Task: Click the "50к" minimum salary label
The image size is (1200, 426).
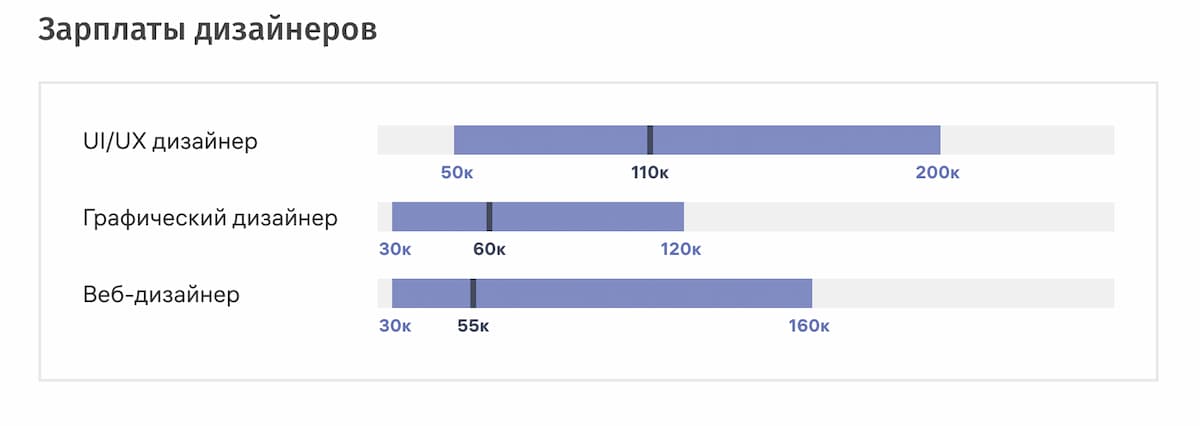Action: pyautogui.click(x=457, y=173)
